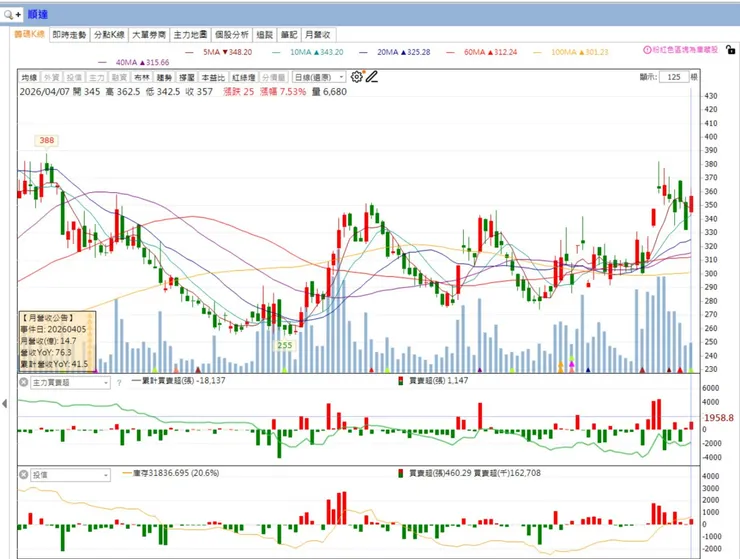Go to the 大單券商 tab
Image resolution: width=740 pixels, height=559 pixels.
pos(149,34)
